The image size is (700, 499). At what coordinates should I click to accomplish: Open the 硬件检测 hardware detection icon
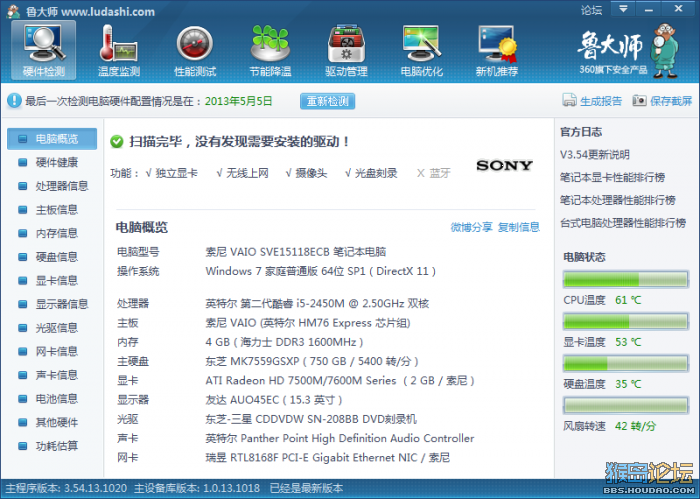coord(44,50)
